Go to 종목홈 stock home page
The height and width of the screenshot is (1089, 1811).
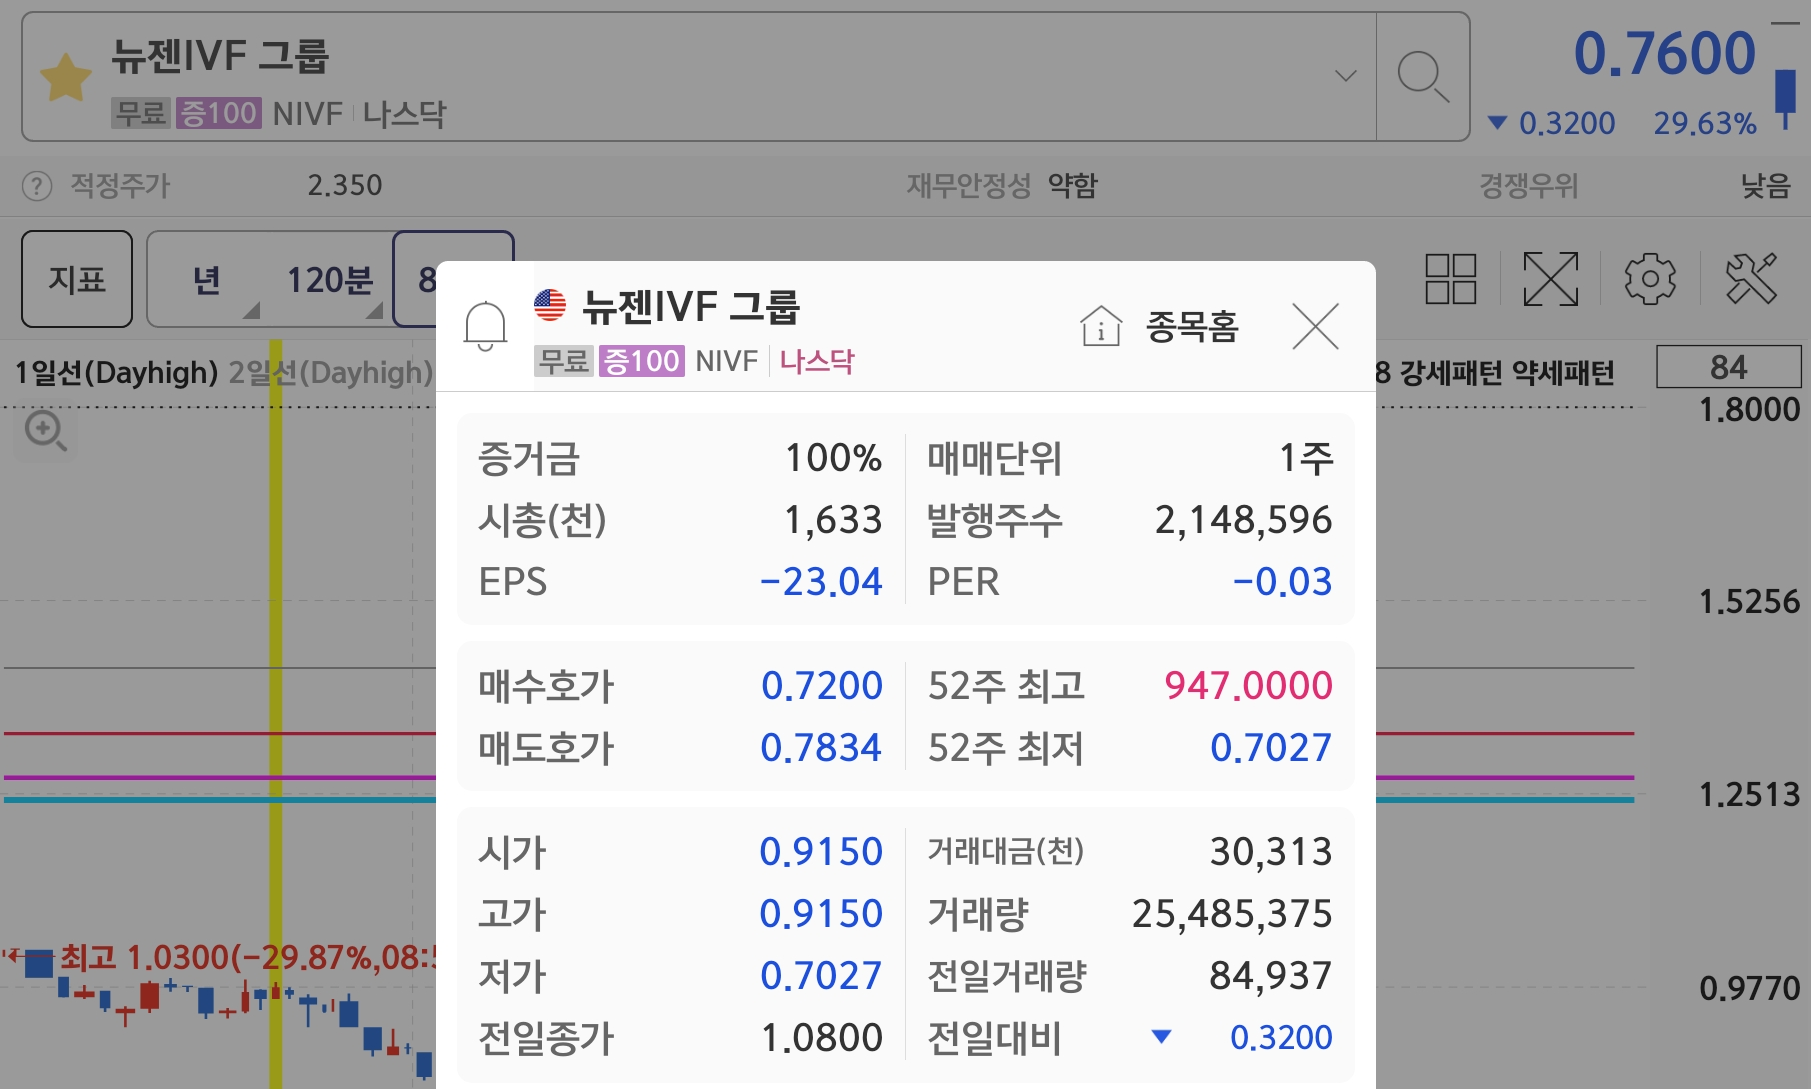pos(1191,327)
